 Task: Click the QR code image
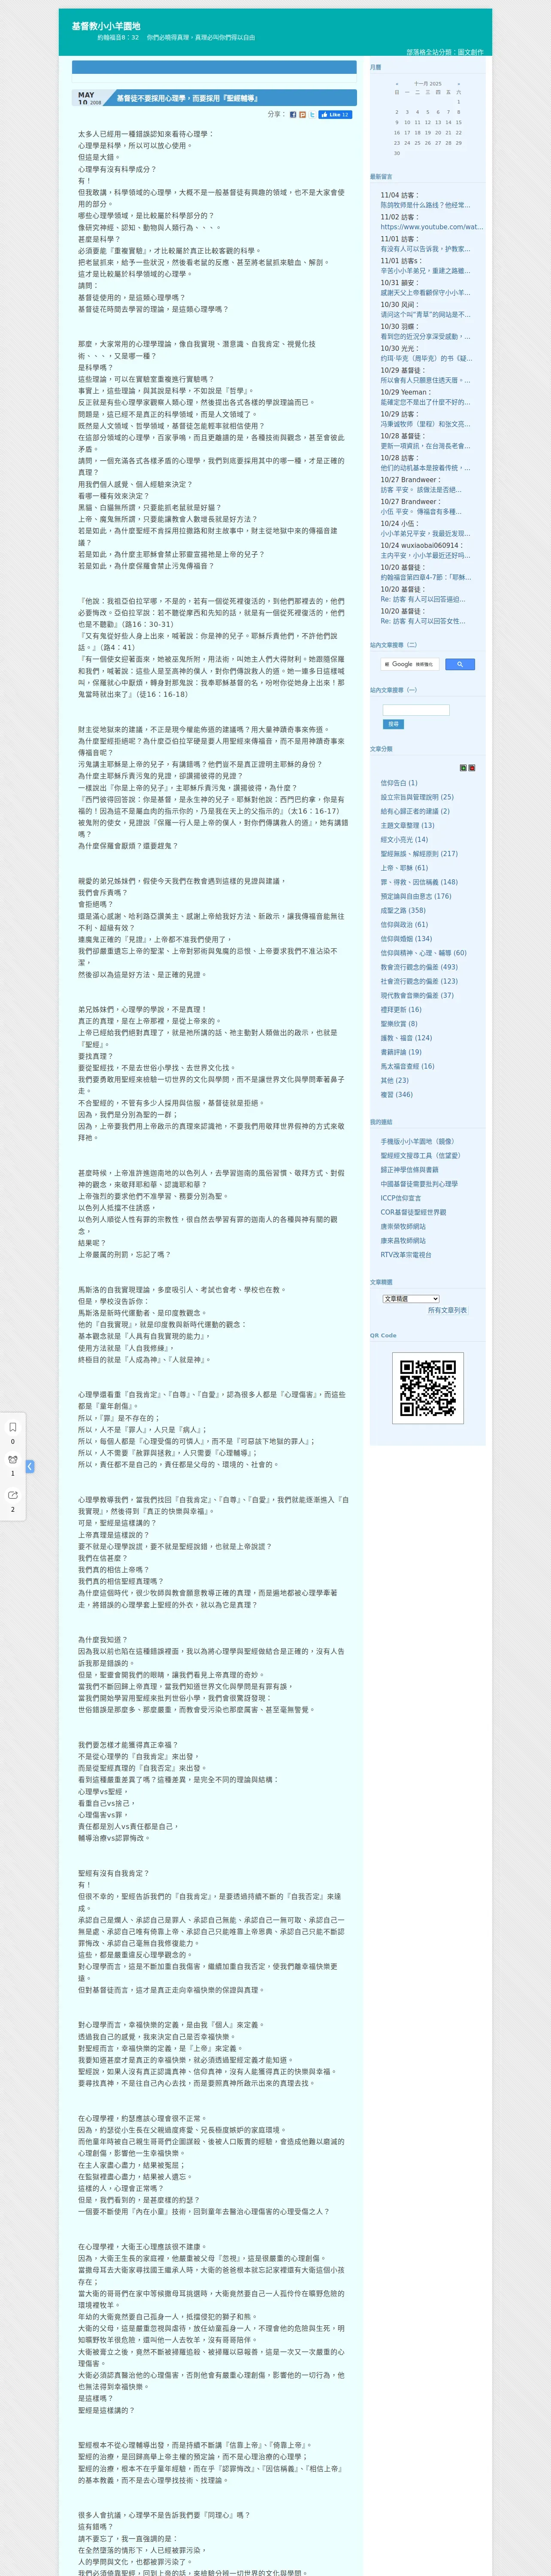click(427, 1387)
